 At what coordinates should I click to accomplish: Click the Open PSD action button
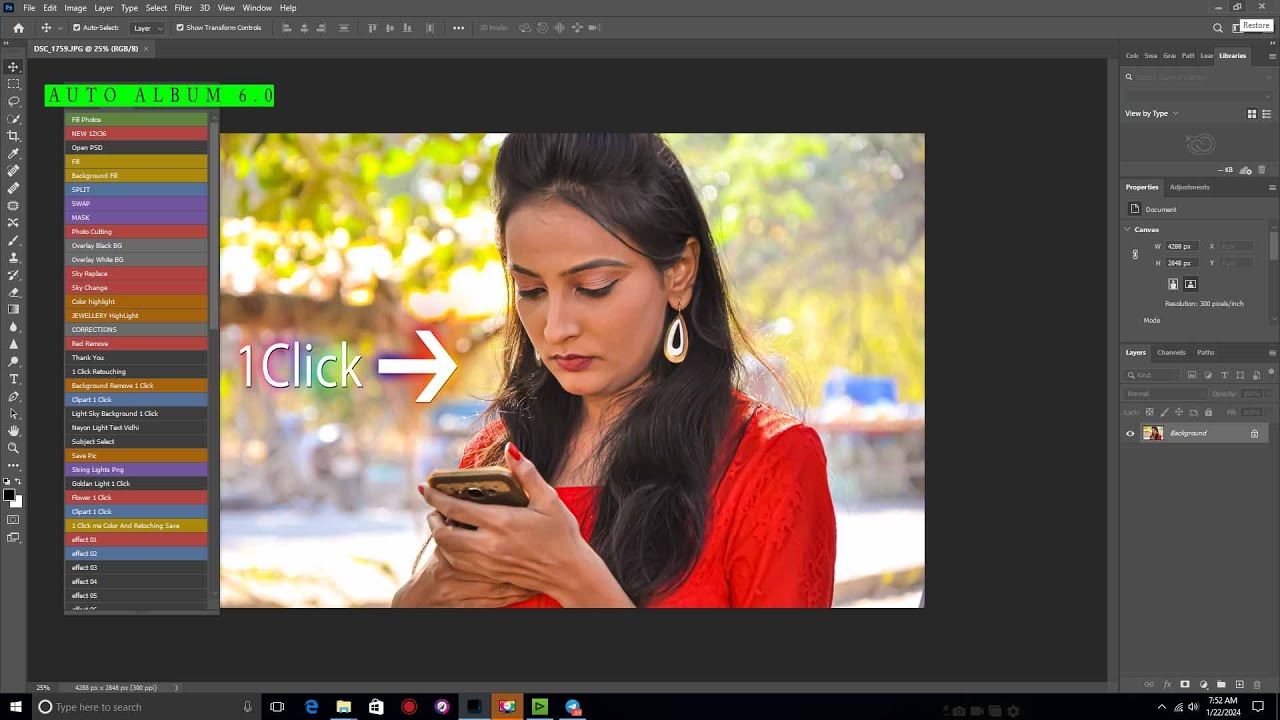136,147
